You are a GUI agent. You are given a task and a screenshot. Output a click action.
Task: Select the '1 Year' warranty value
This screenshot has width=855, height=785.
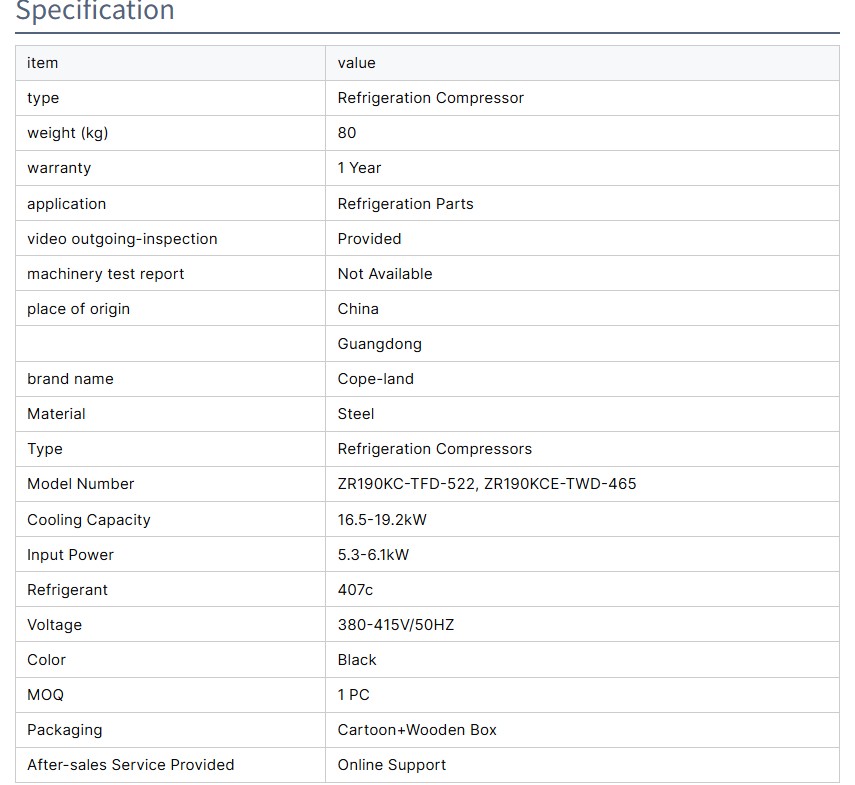(x=359, y=168)
